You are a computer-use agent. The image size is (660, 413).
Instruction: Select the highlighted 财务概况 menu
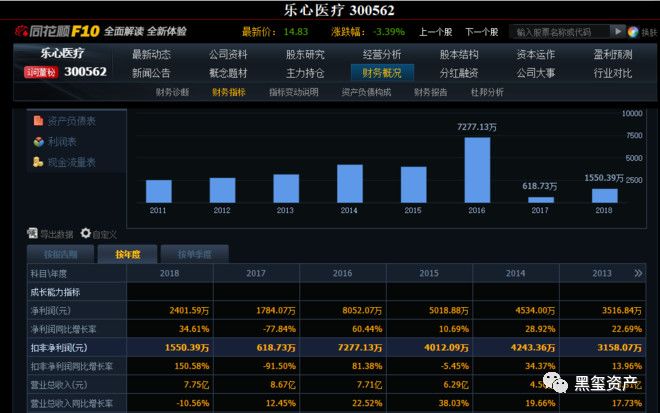tap(382, 72)
